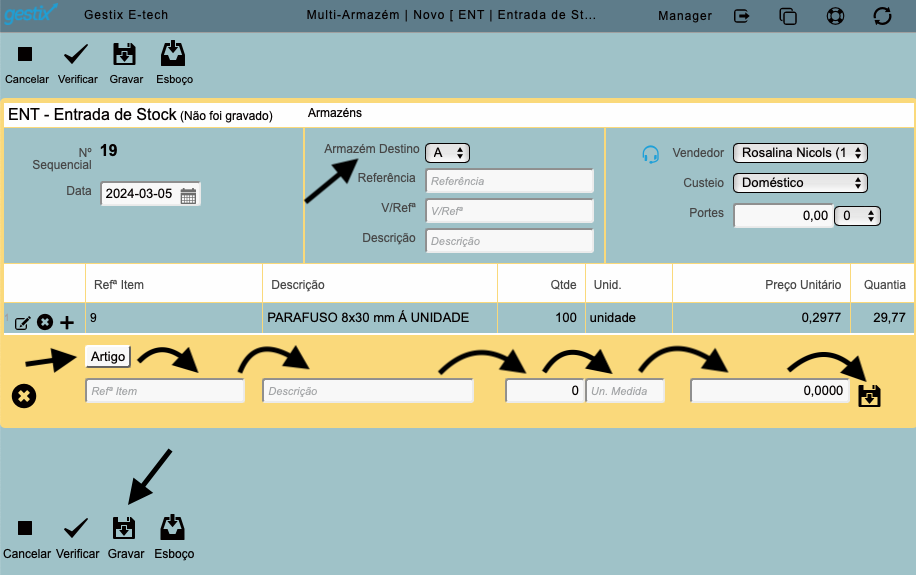The height and width of the screenshot is (575, 916).
Task: Click the top Gravar save icon
Action: 124,54
